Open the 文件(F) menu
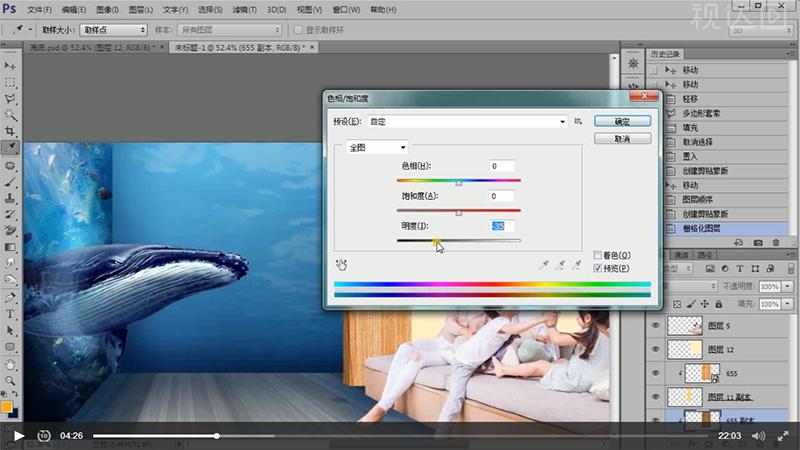Screen dimensions: 800x450 pos(39,10)
